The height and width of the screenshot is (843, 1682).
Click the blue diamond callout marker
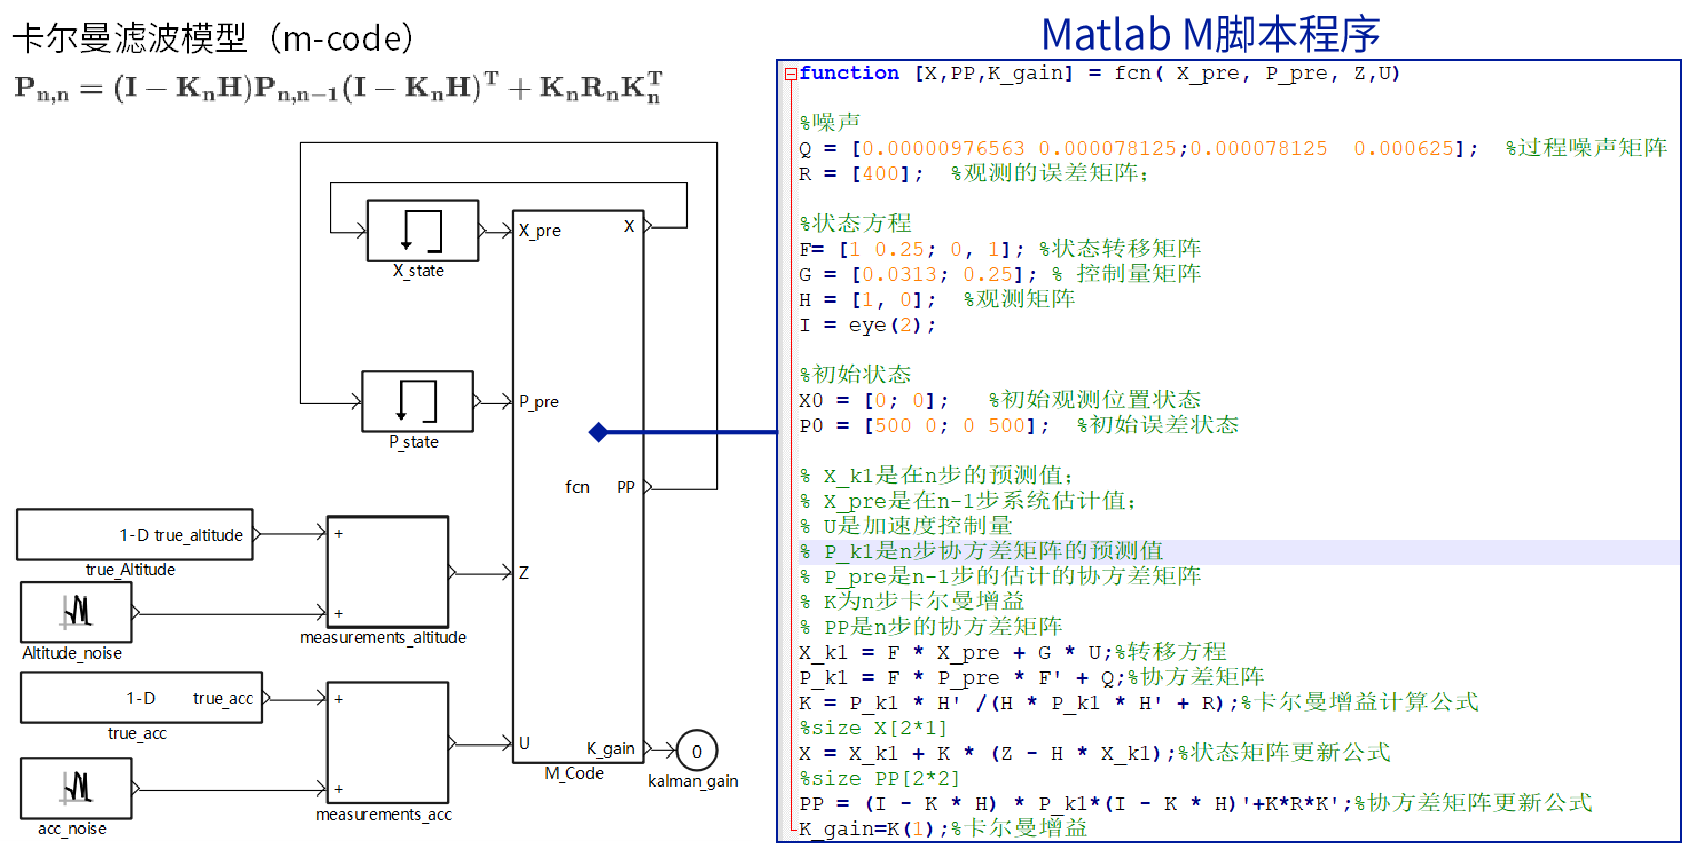(598, 432)
